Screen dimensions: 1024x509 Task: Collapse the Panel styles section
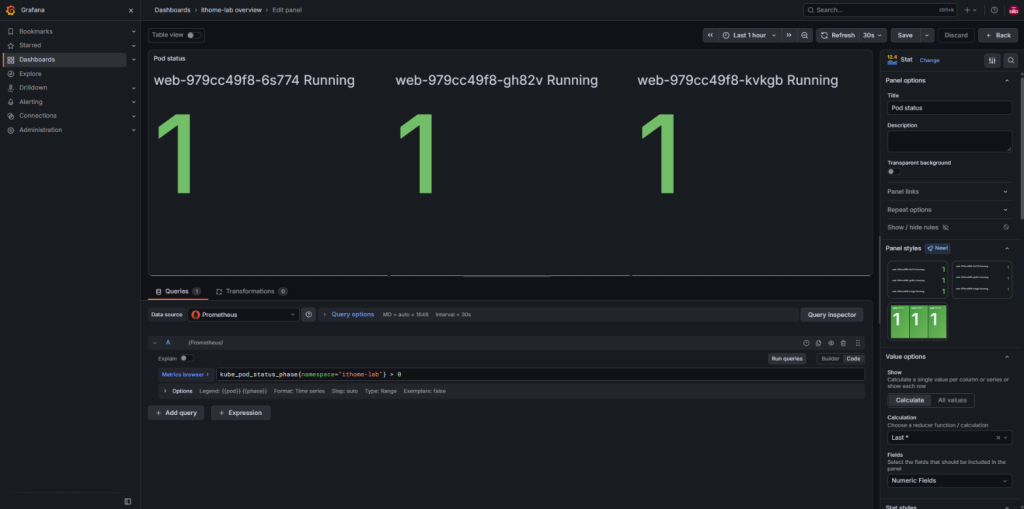[x=1006, y=248]
